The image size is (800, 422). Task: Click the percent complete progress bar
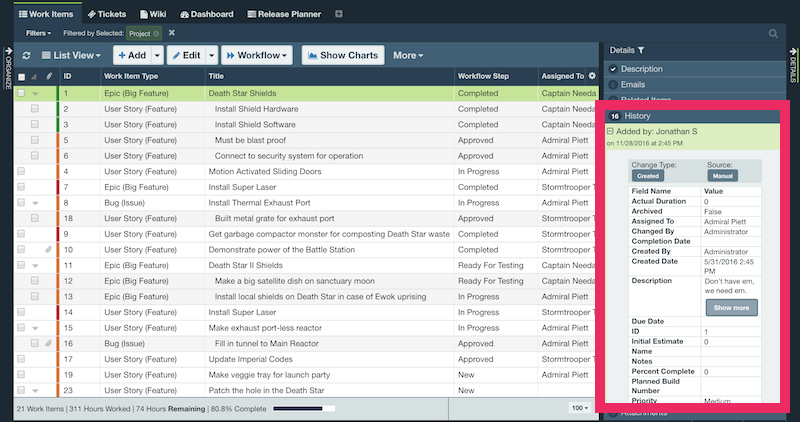[304, 409]
